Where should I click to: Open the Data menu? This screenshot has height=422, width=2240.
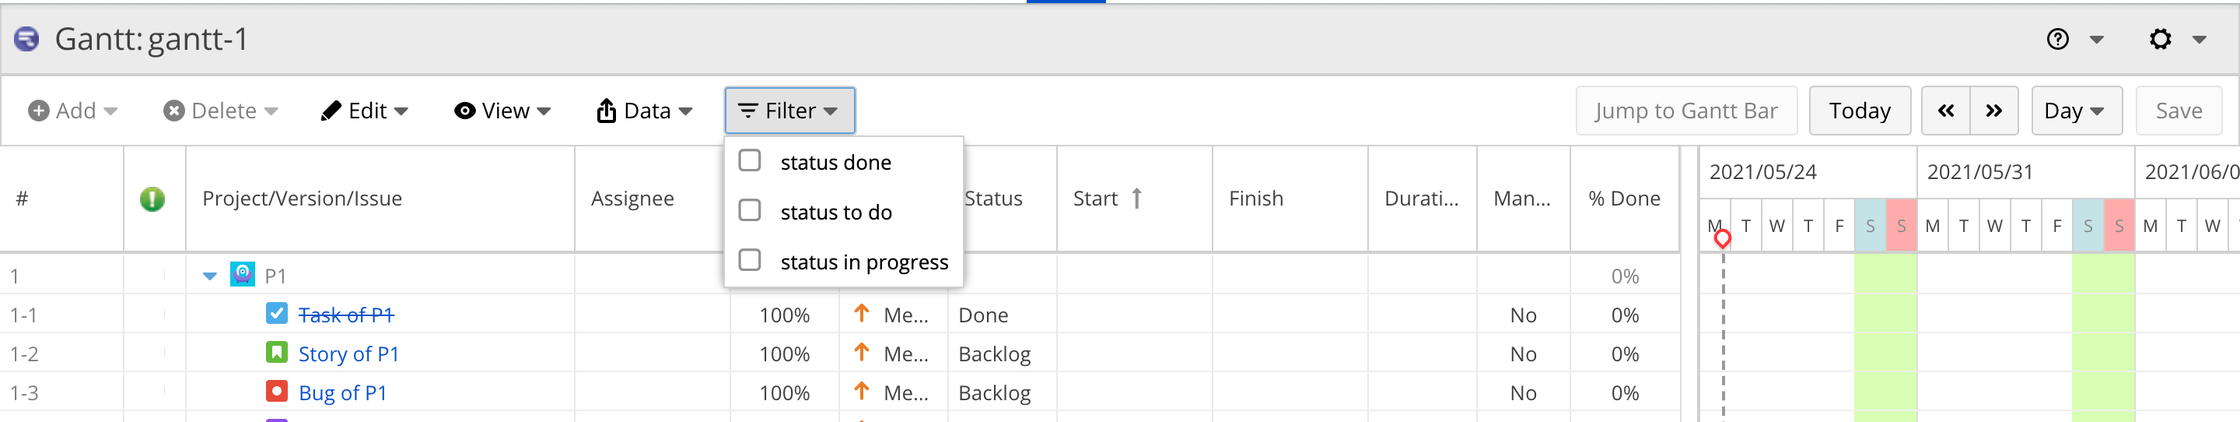click(644, 111)
